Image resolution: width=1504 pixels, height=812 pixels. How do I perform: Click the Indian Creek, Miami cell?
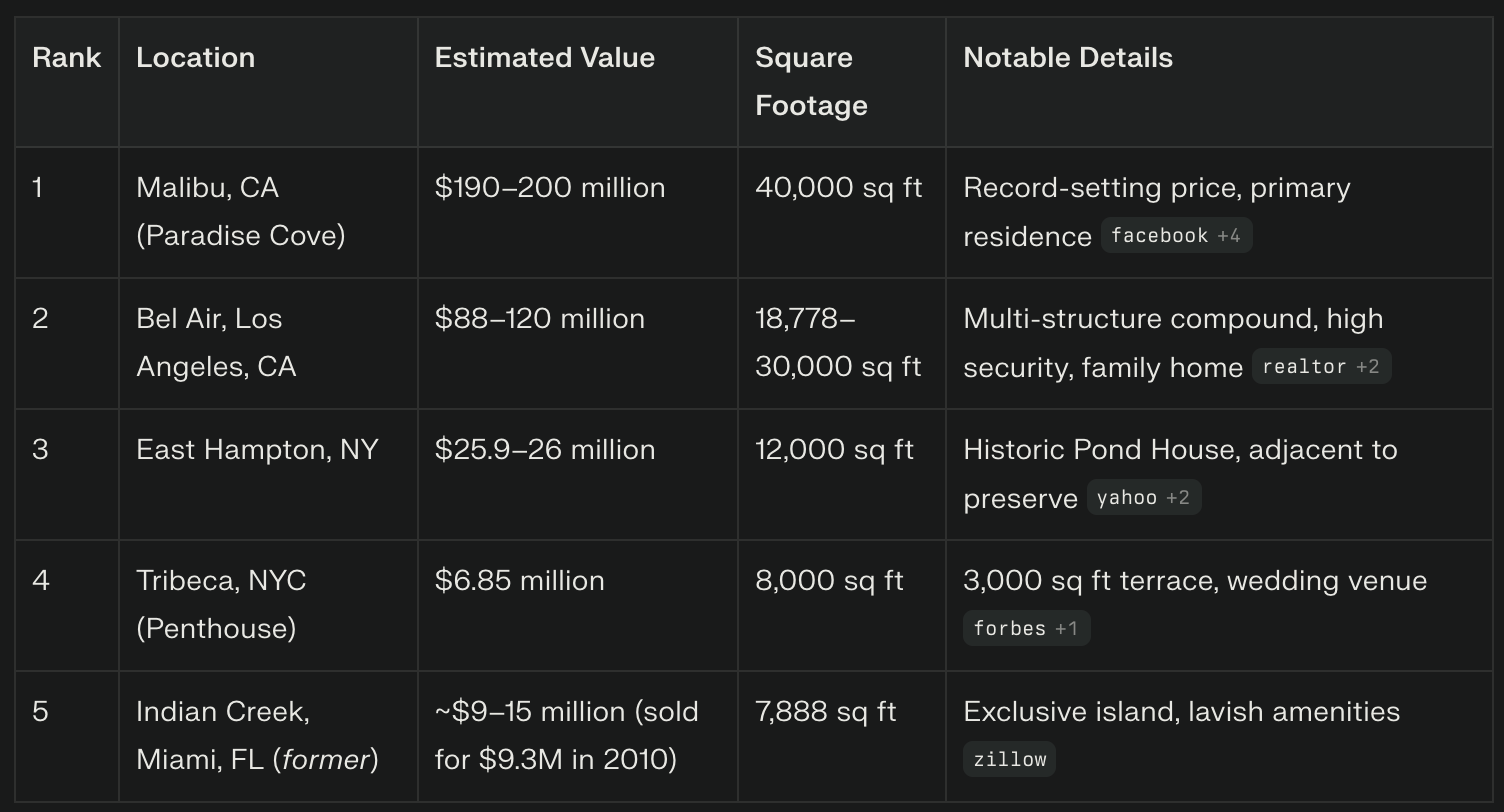pyautogui.click(x=268, y=737)
